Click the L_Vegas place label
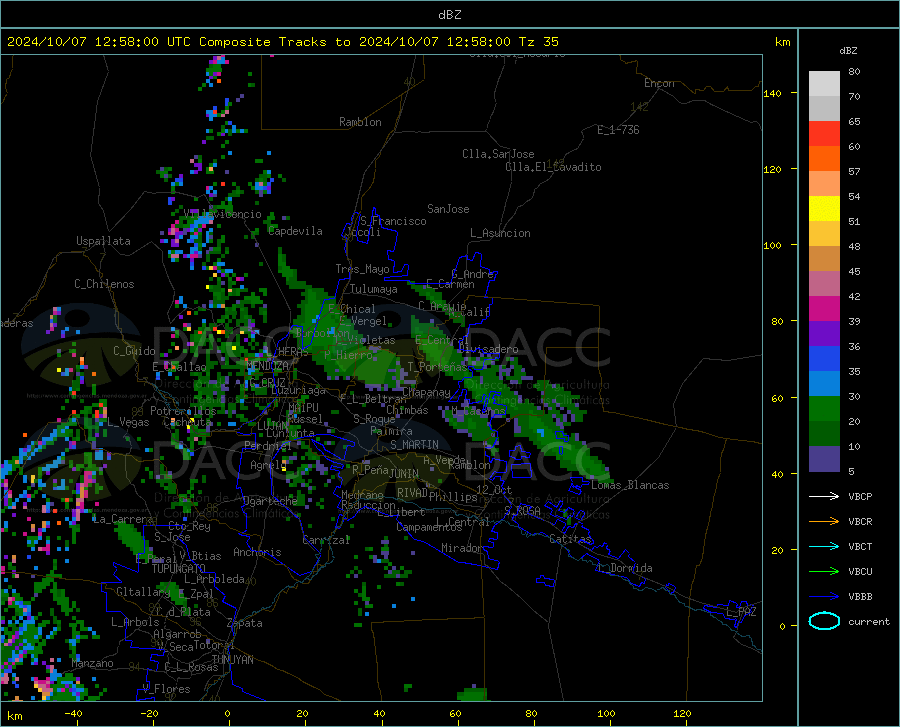Viewport: 900px width, 727px height. (x=129, y=422)
